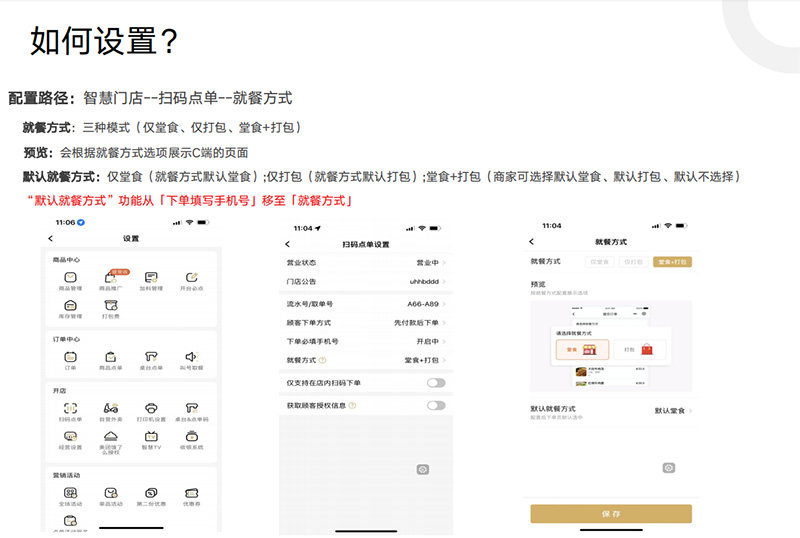Click the 预览 label in the 就餐方式 screen
800x538 pixels.
[538, 284]
